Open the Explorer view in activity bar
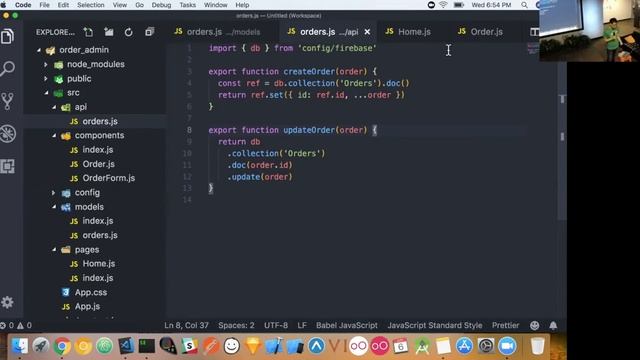The height and width of the screenshot is (360, 640). 8,37
